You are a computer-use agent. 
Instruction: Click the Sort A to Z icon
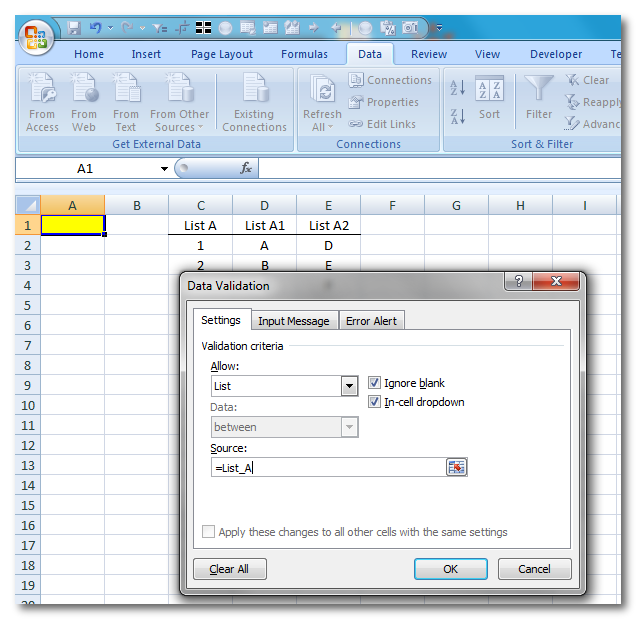[458, 89]
